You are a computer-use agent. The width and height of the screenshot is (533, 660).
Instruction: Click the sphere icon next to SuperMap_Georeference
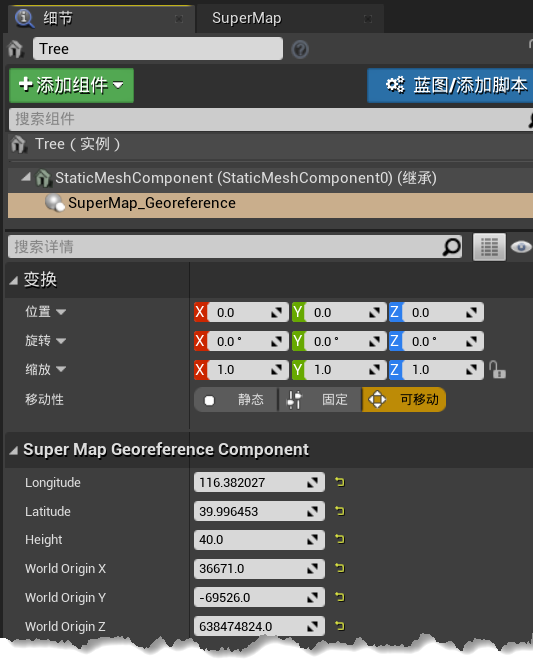point(55,203)
